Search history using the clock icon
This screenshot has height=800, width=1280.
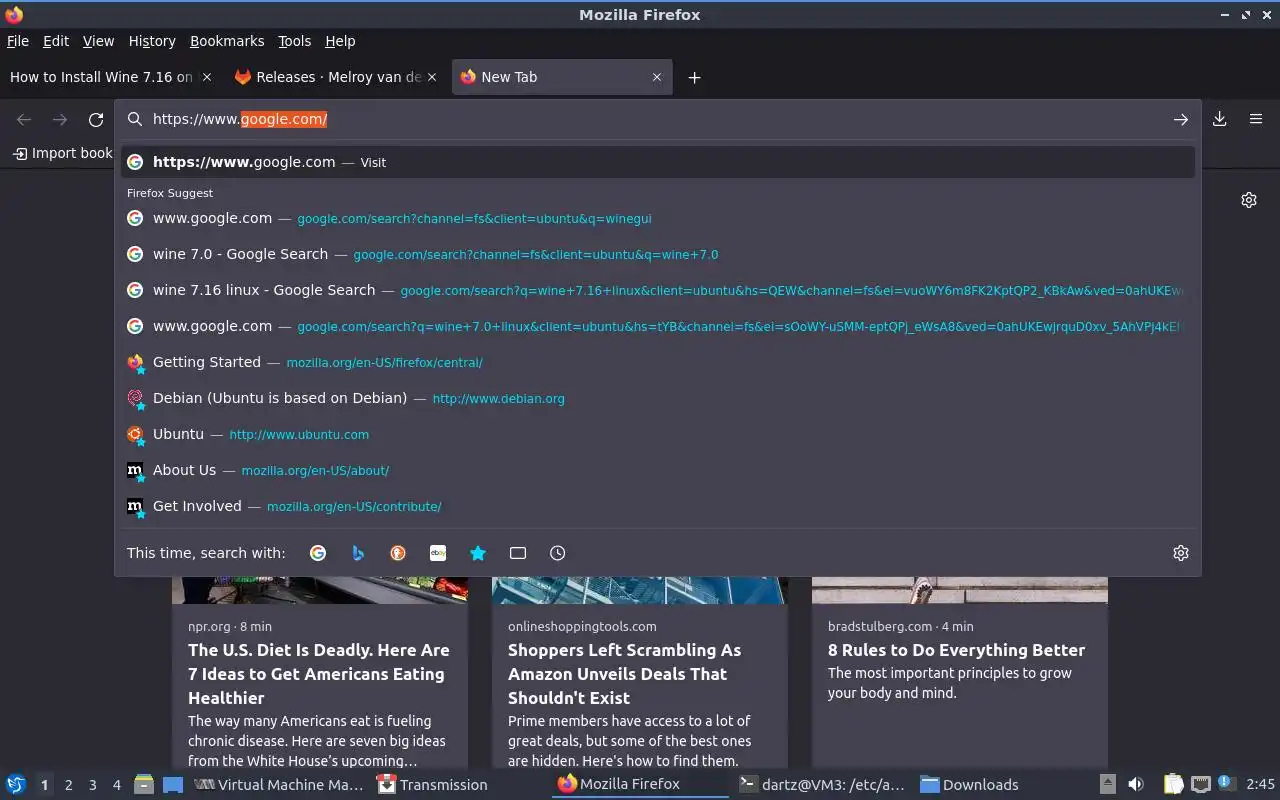558,553
